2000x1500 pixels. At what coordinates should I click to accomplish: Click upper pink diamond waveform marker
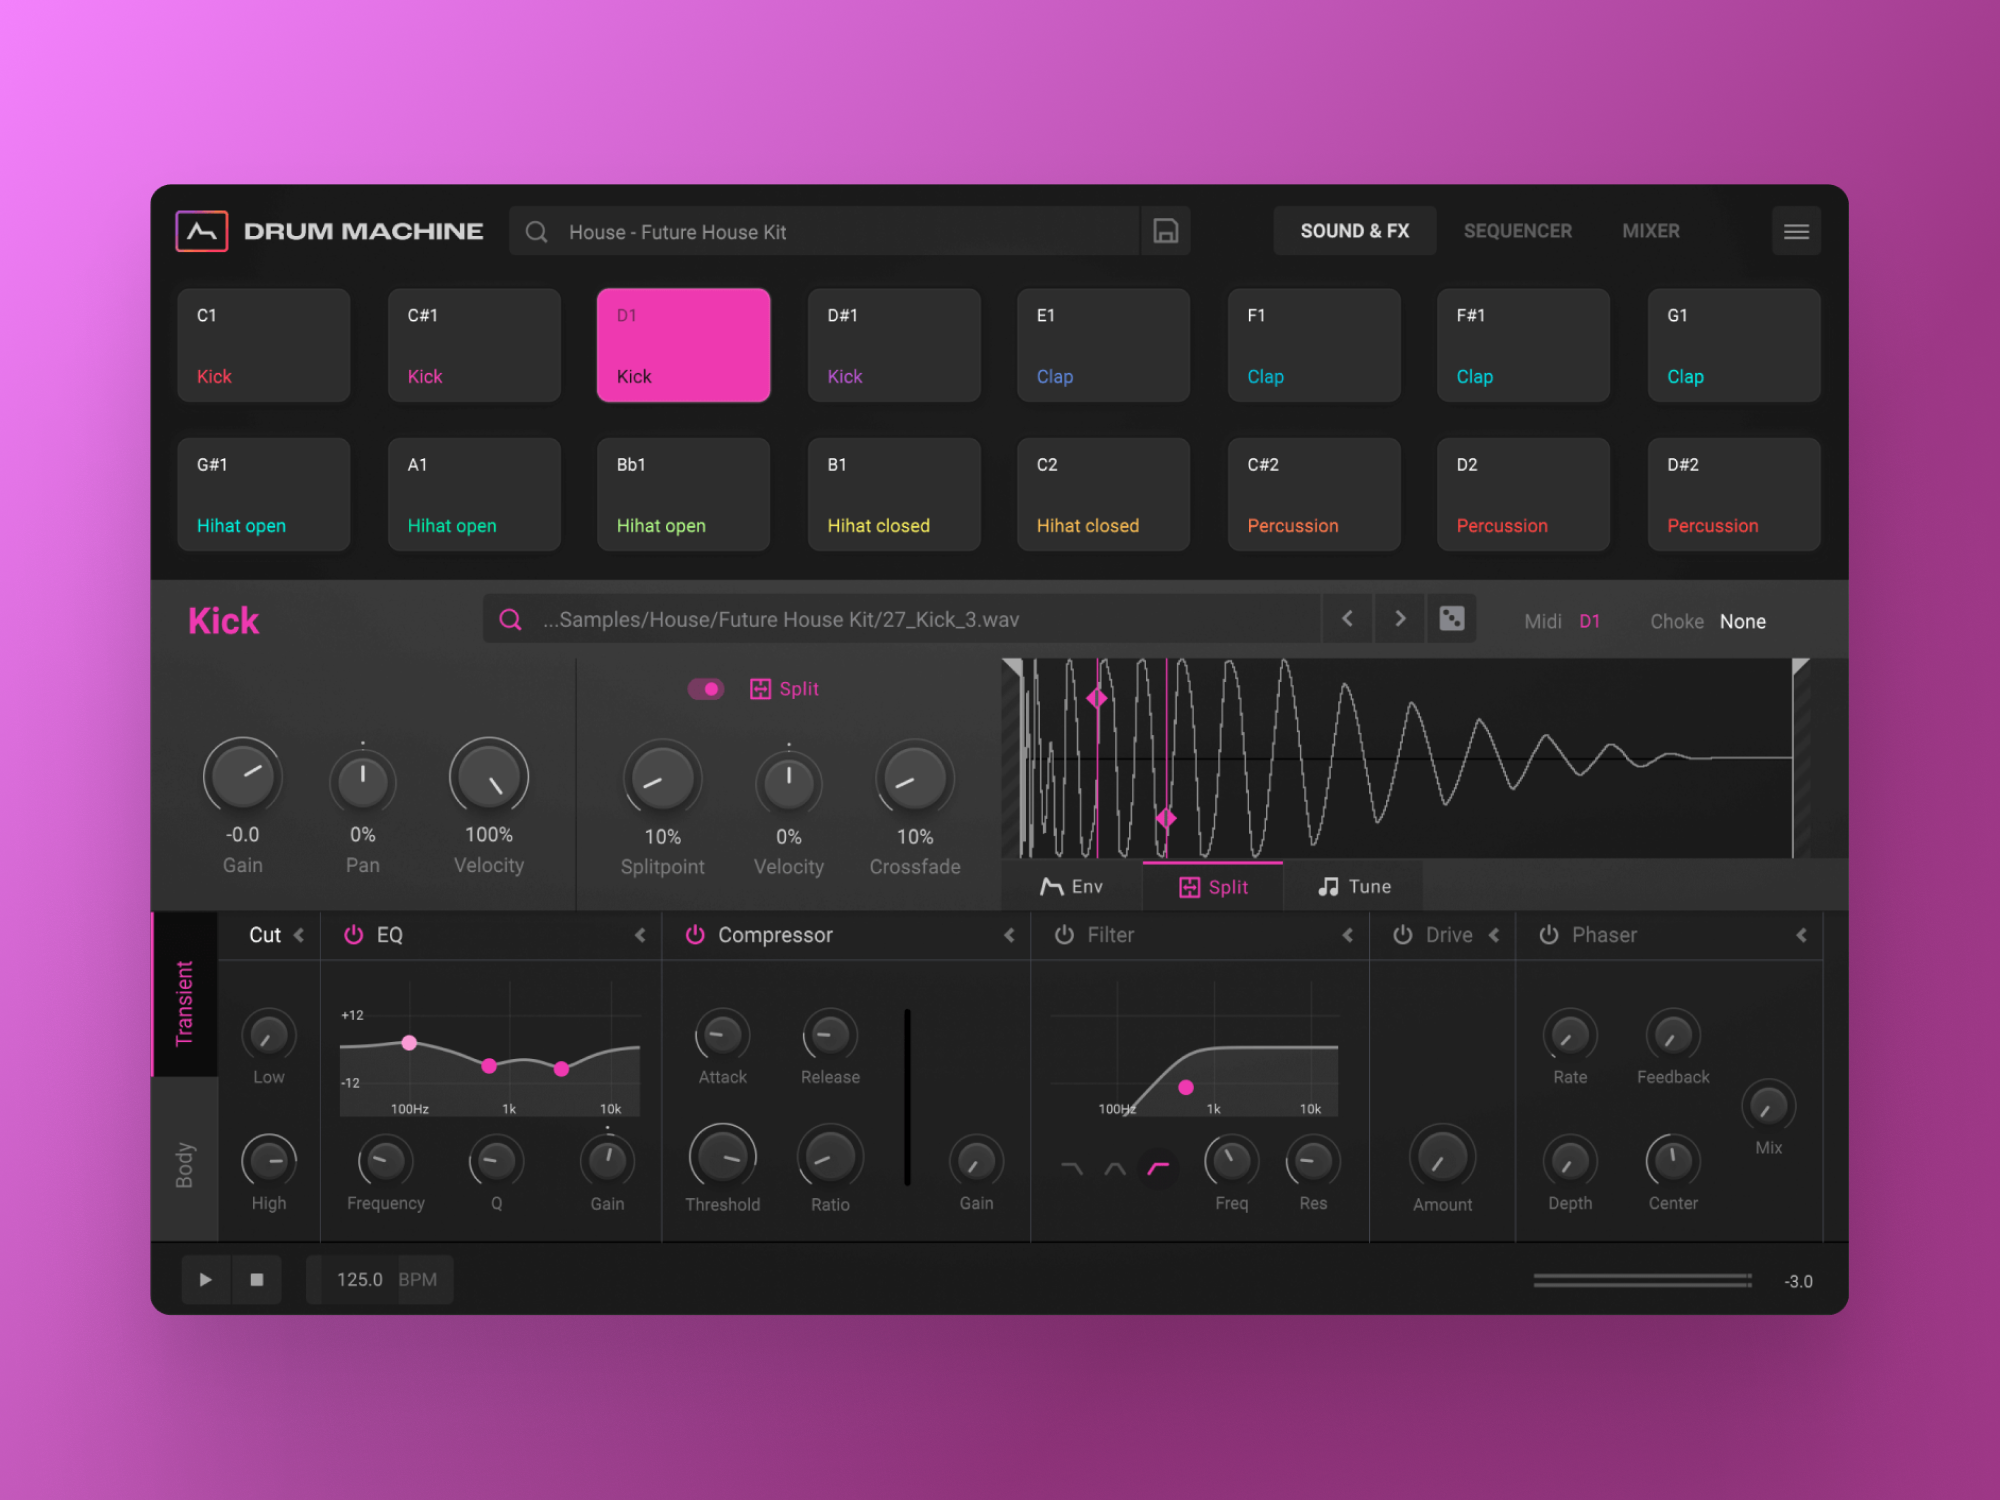pyautogui.click(x=1097, y=698)
